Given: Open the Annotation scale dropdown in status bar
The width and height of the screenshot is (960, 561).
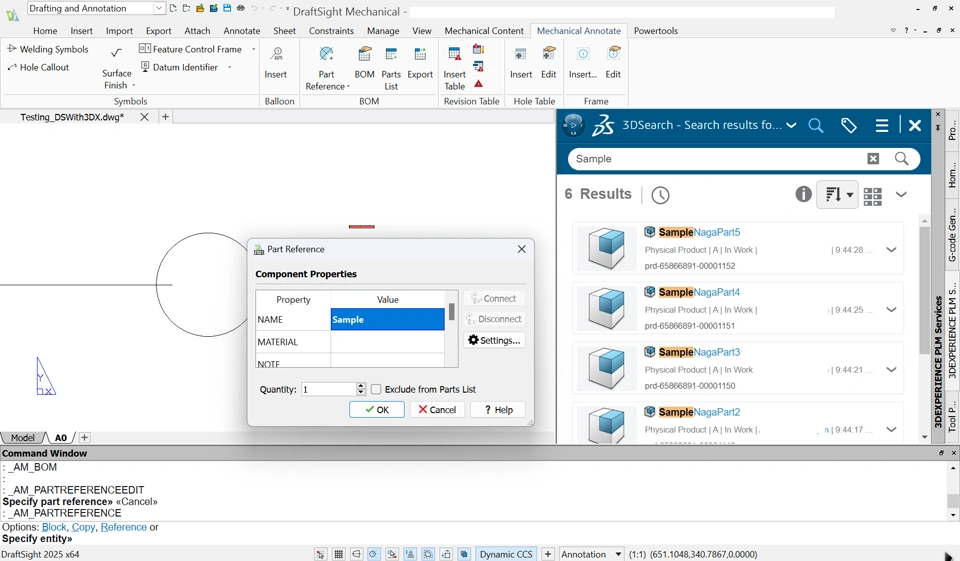Looking at the screenshot, I should click(618, 554).
